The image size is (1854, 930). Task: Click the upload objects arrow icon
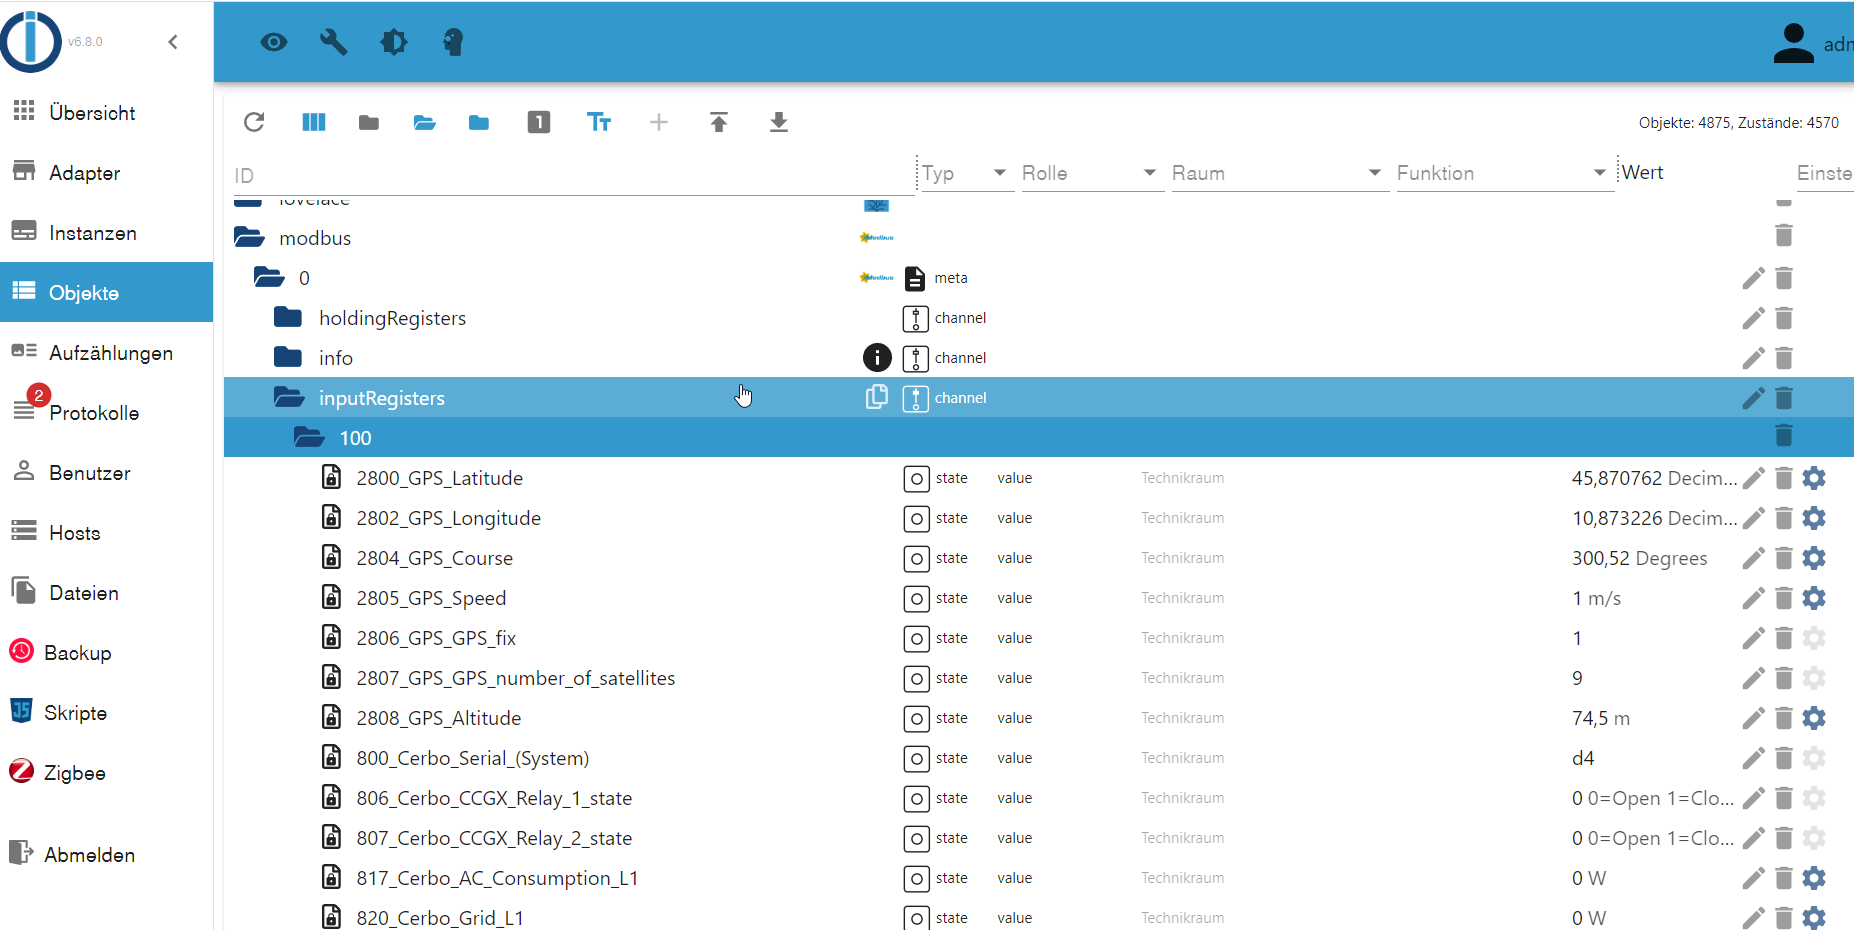719,122
